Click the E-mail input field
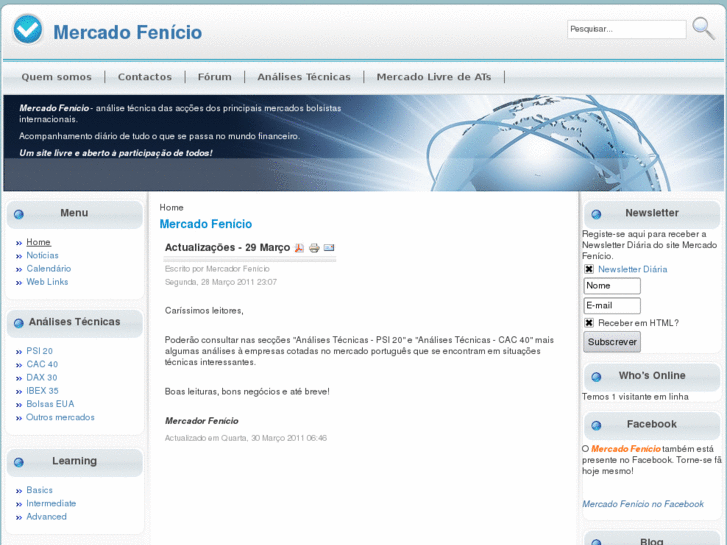The height and width of the screenshot is (545, 727). (612, 306)
